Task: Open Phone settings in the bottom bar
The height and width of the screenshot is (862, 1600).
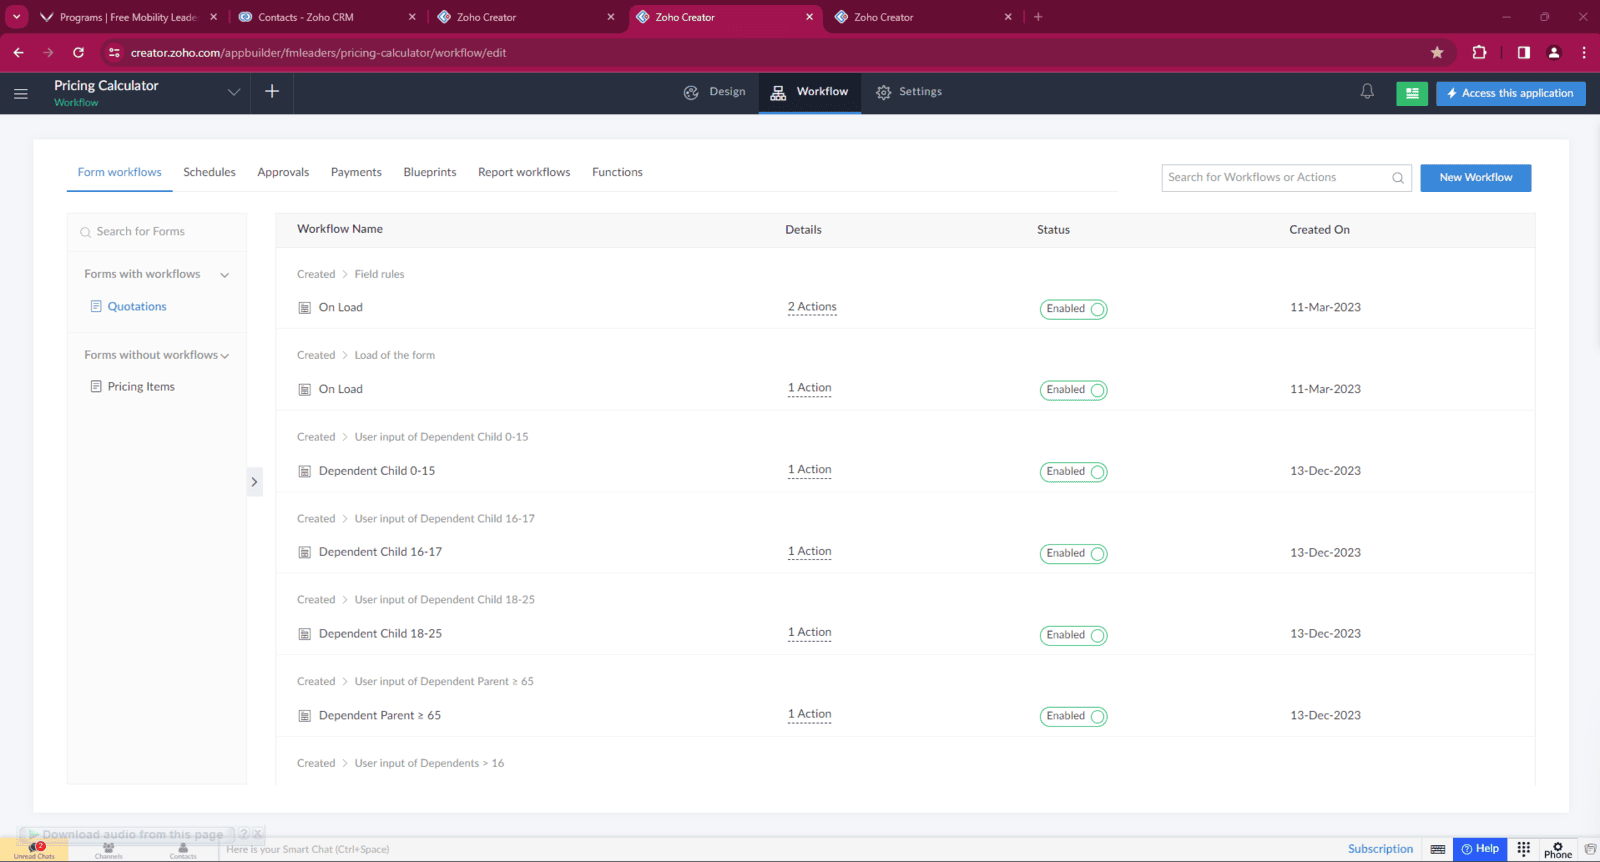Action: click(1558, 850)
